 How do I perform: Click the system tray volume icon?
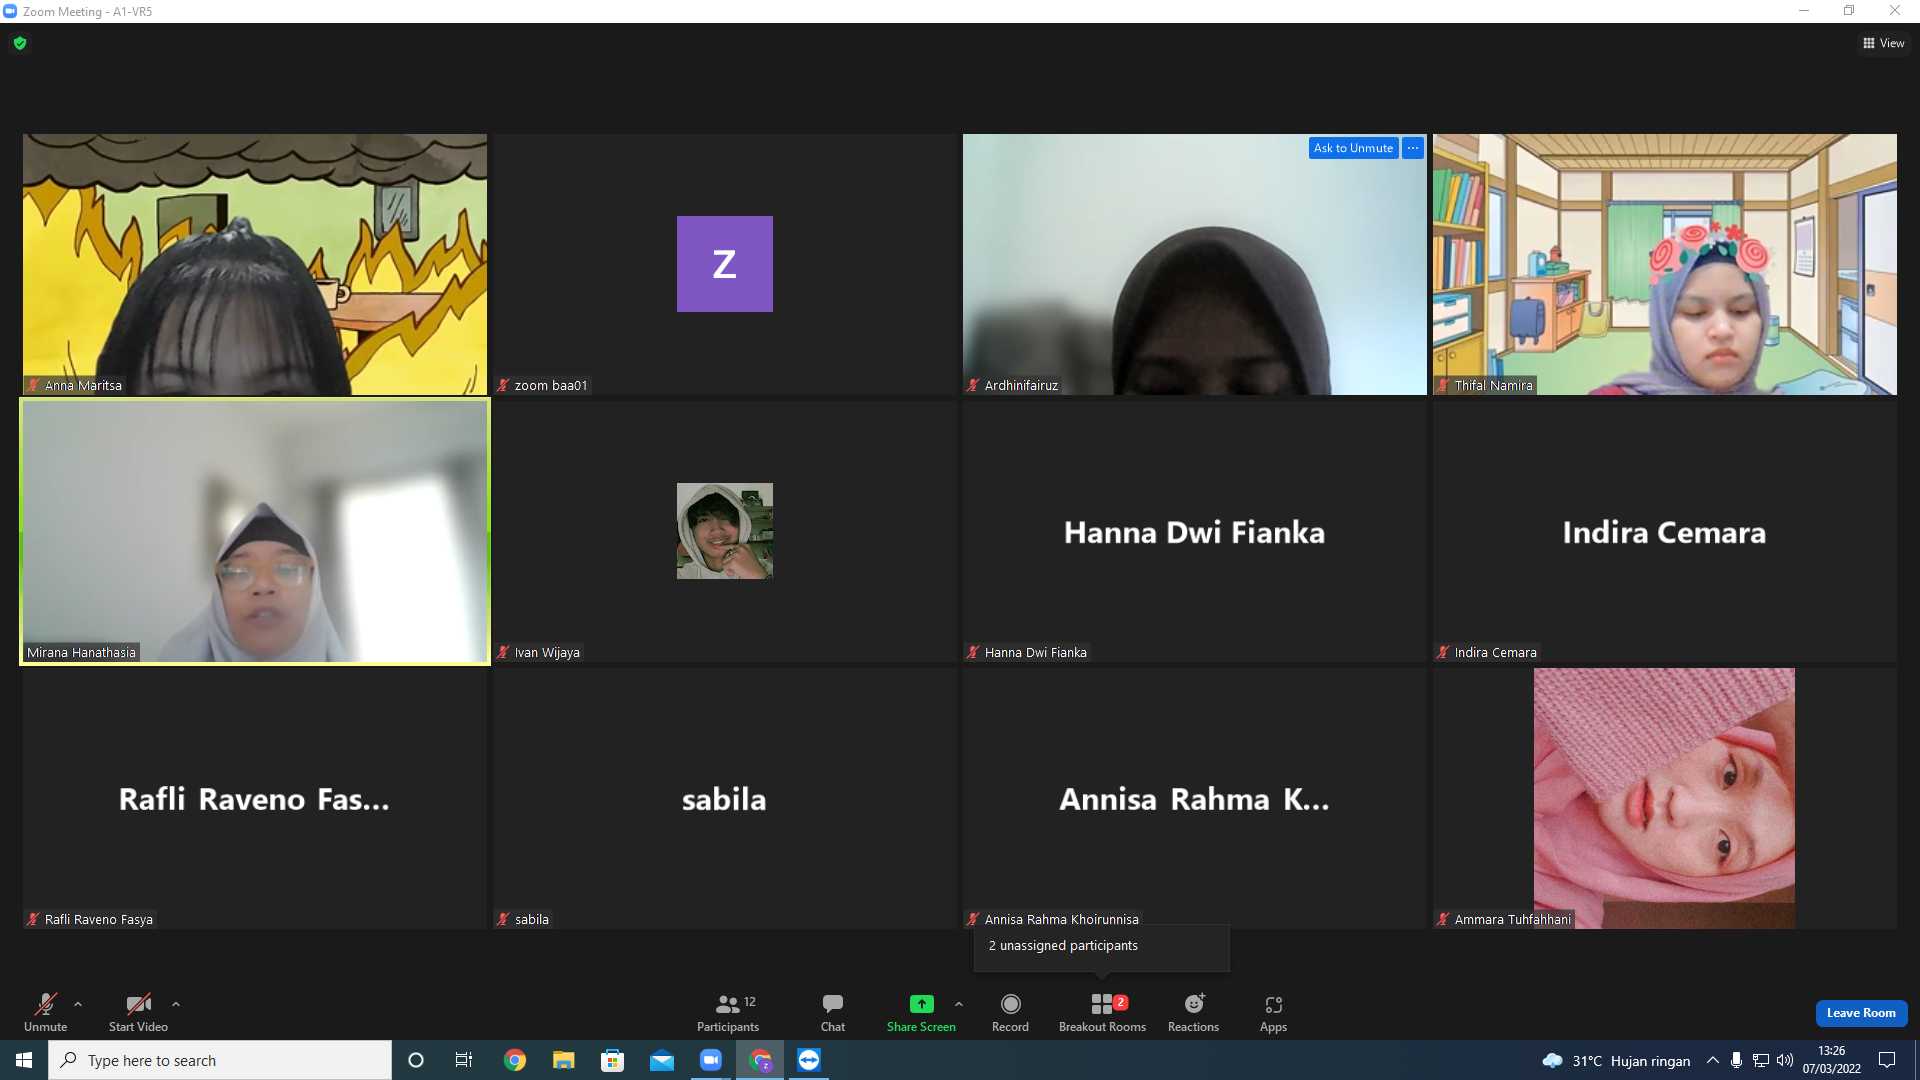[1785, 1060]
